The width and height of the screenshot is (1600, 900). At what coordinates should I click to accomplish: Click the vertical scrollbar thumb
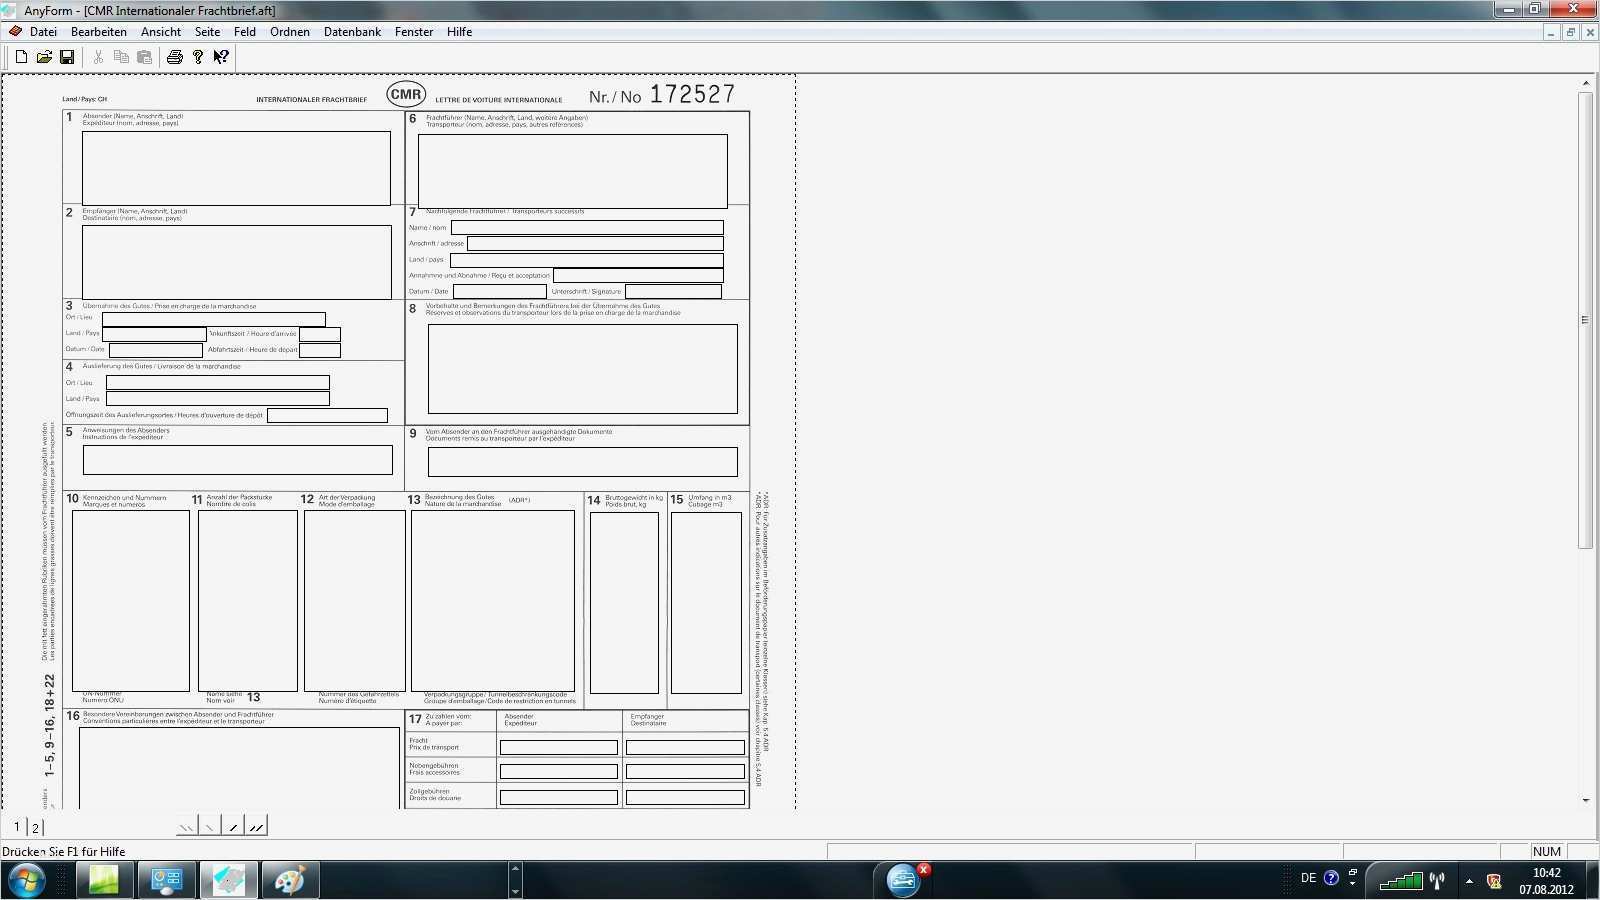[1586, 320]
